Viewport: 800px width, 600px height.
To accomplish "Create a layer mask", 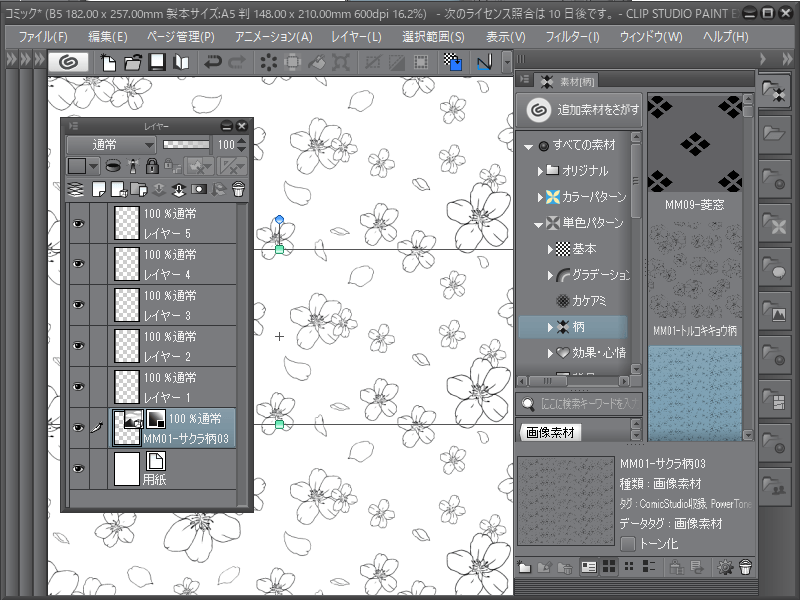I will tap(198, 189).
